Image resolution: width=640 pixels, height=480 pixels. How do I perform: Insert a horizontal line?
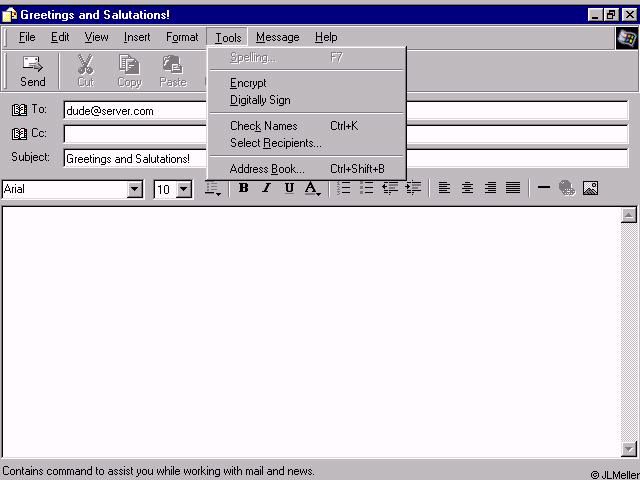click(x=544, y=188)
